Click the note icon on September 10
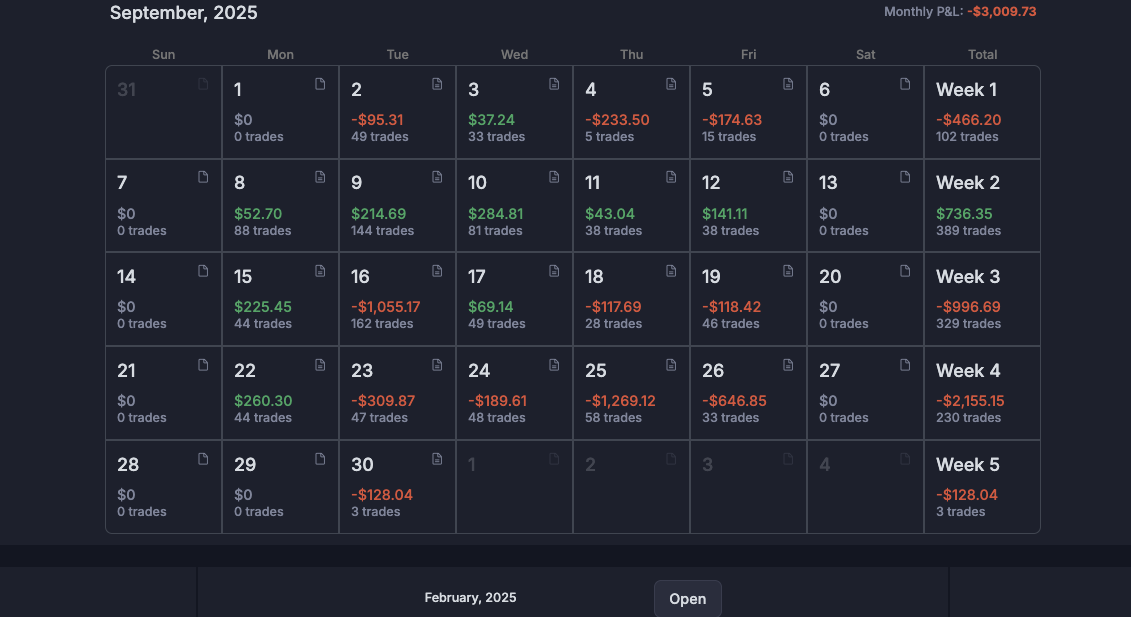The height and width of the screenshot is (617, 1131). (554, 177)
